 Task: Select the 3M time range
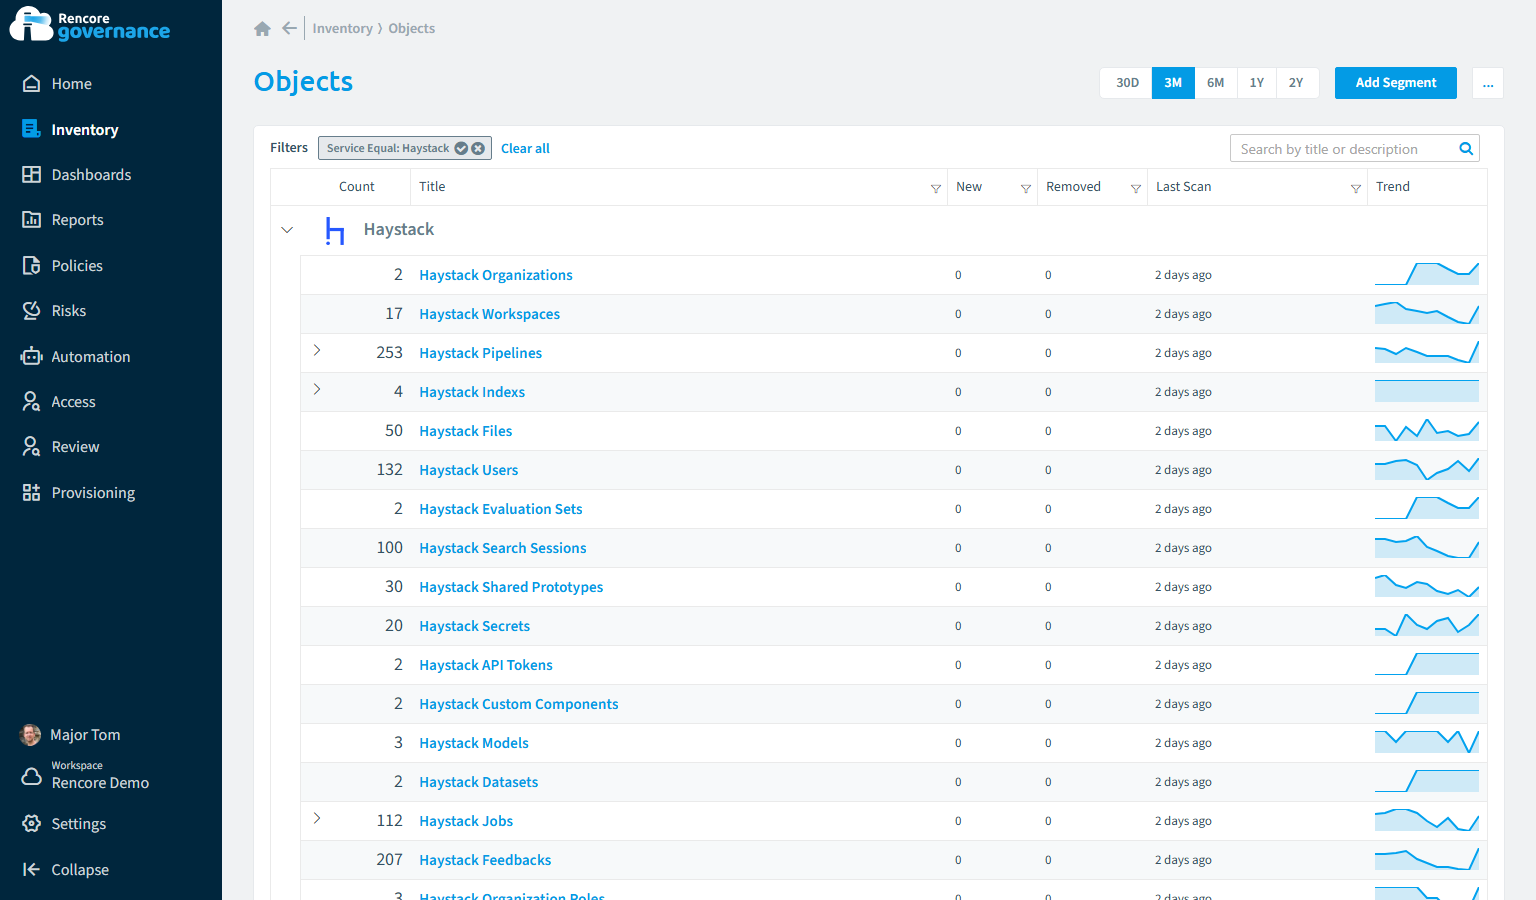[1173, 83]
